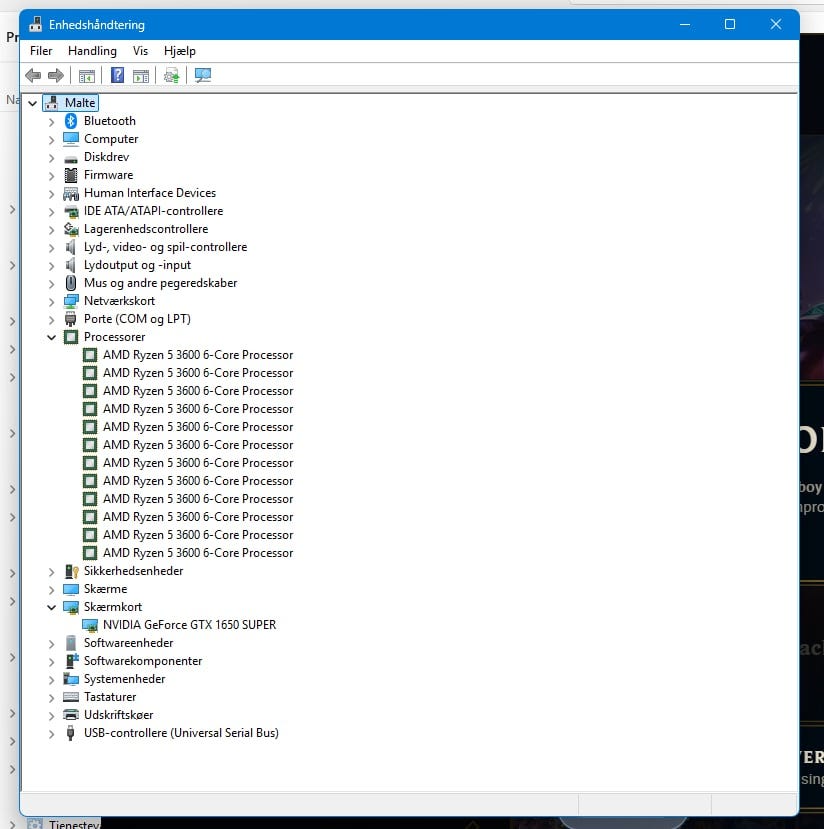Click the Firmware chip icon
Image resolution: width=824 pixels, height=829 pixels.
71,175
